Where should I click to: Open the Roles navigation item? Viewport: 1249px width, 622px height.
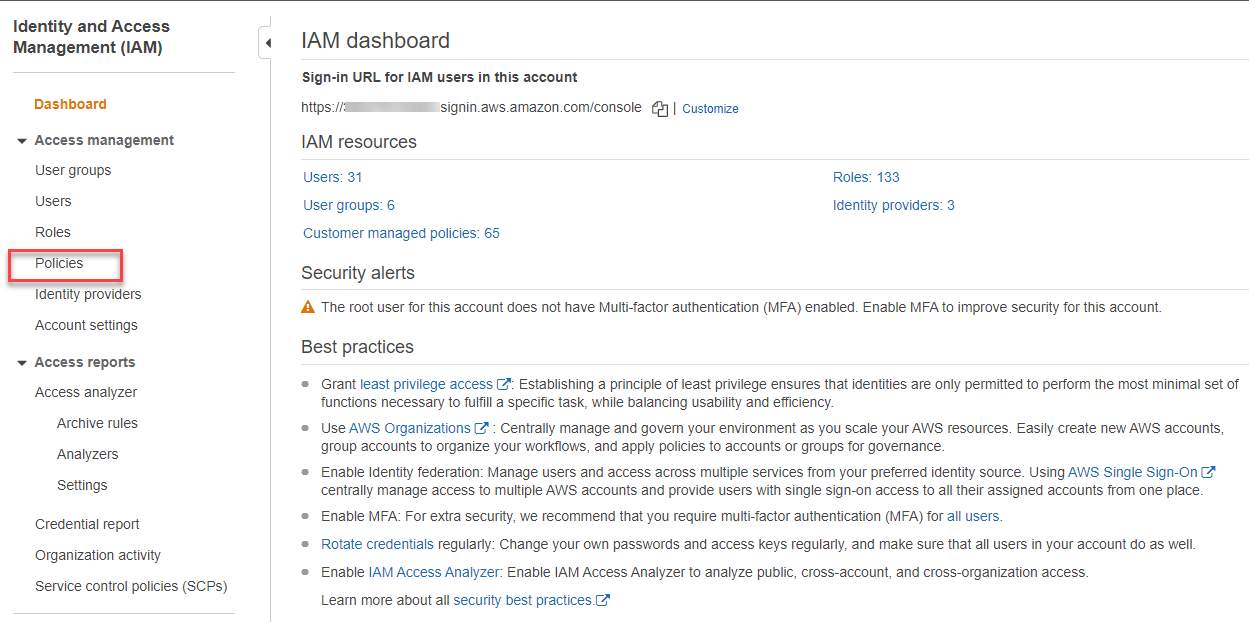click(53, 232)
